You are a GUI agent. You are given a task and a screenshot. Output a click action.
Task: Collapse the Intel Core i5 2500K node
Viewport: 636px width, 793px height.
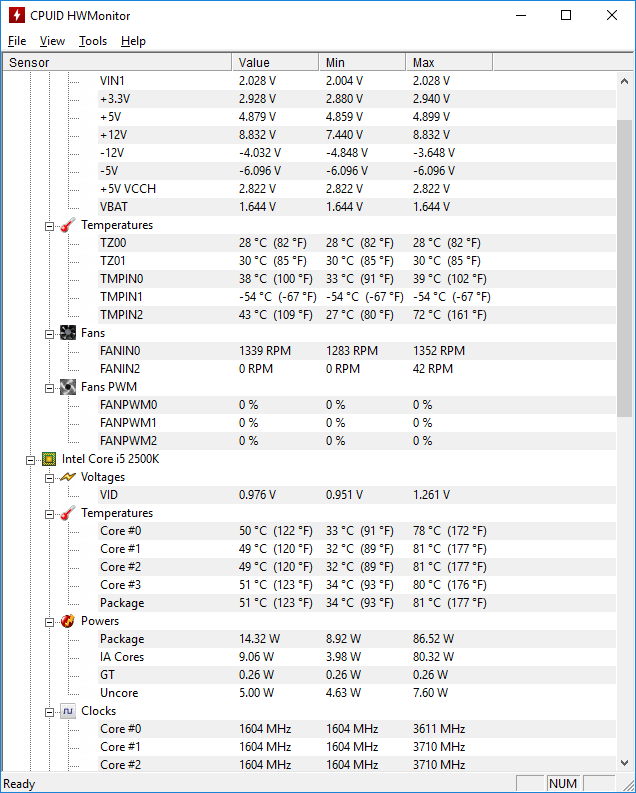[x=30, y=460]
